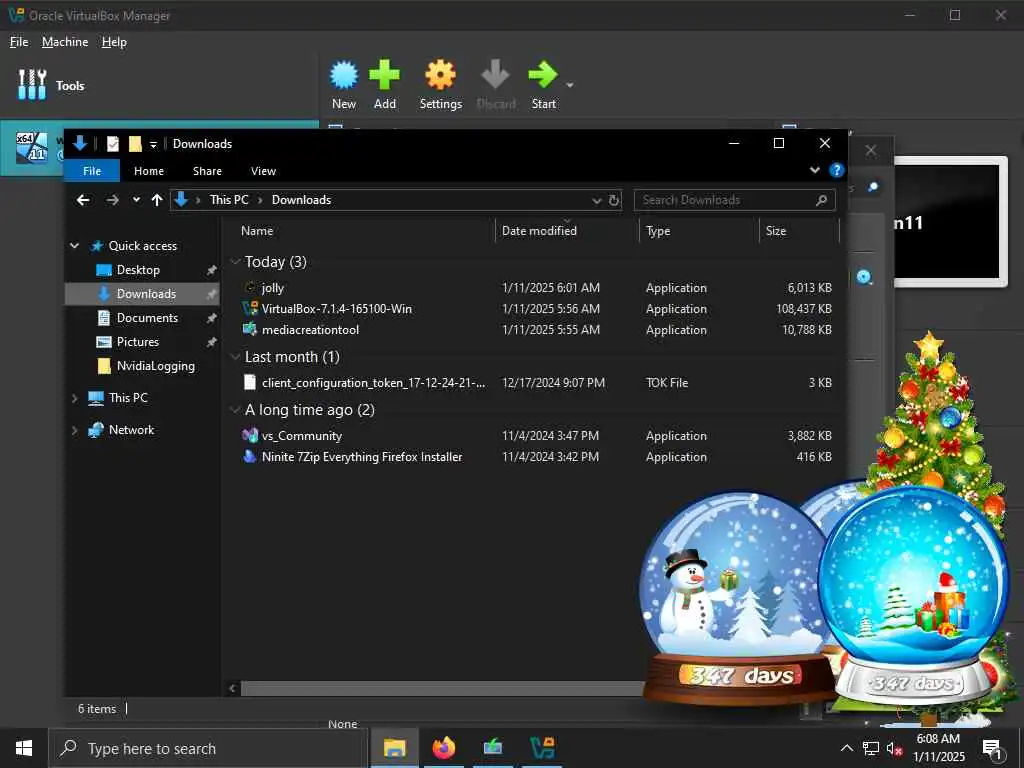
Task: Click the New machine icon in VirtualBox
Action: tap(344, 75)
